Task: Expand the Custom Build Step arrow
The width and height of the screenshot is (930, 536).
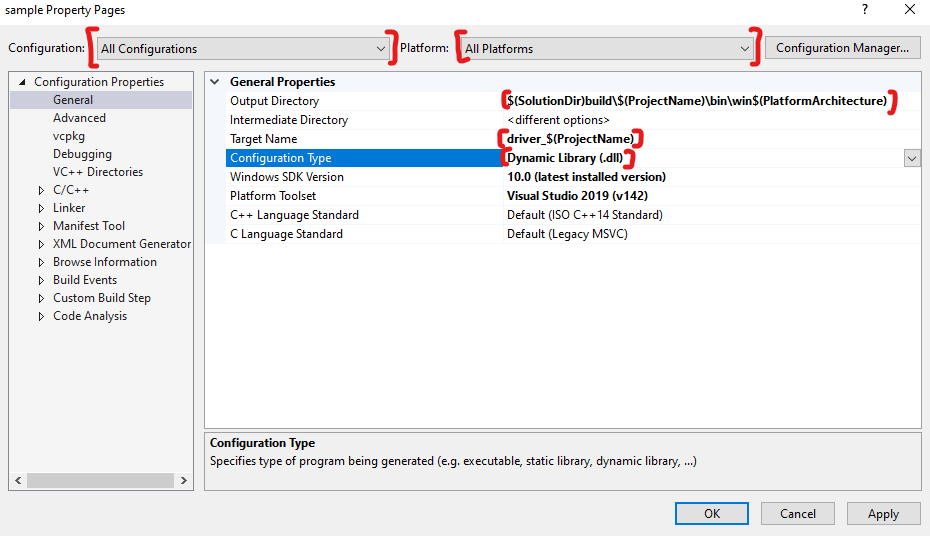Action: 41,298
